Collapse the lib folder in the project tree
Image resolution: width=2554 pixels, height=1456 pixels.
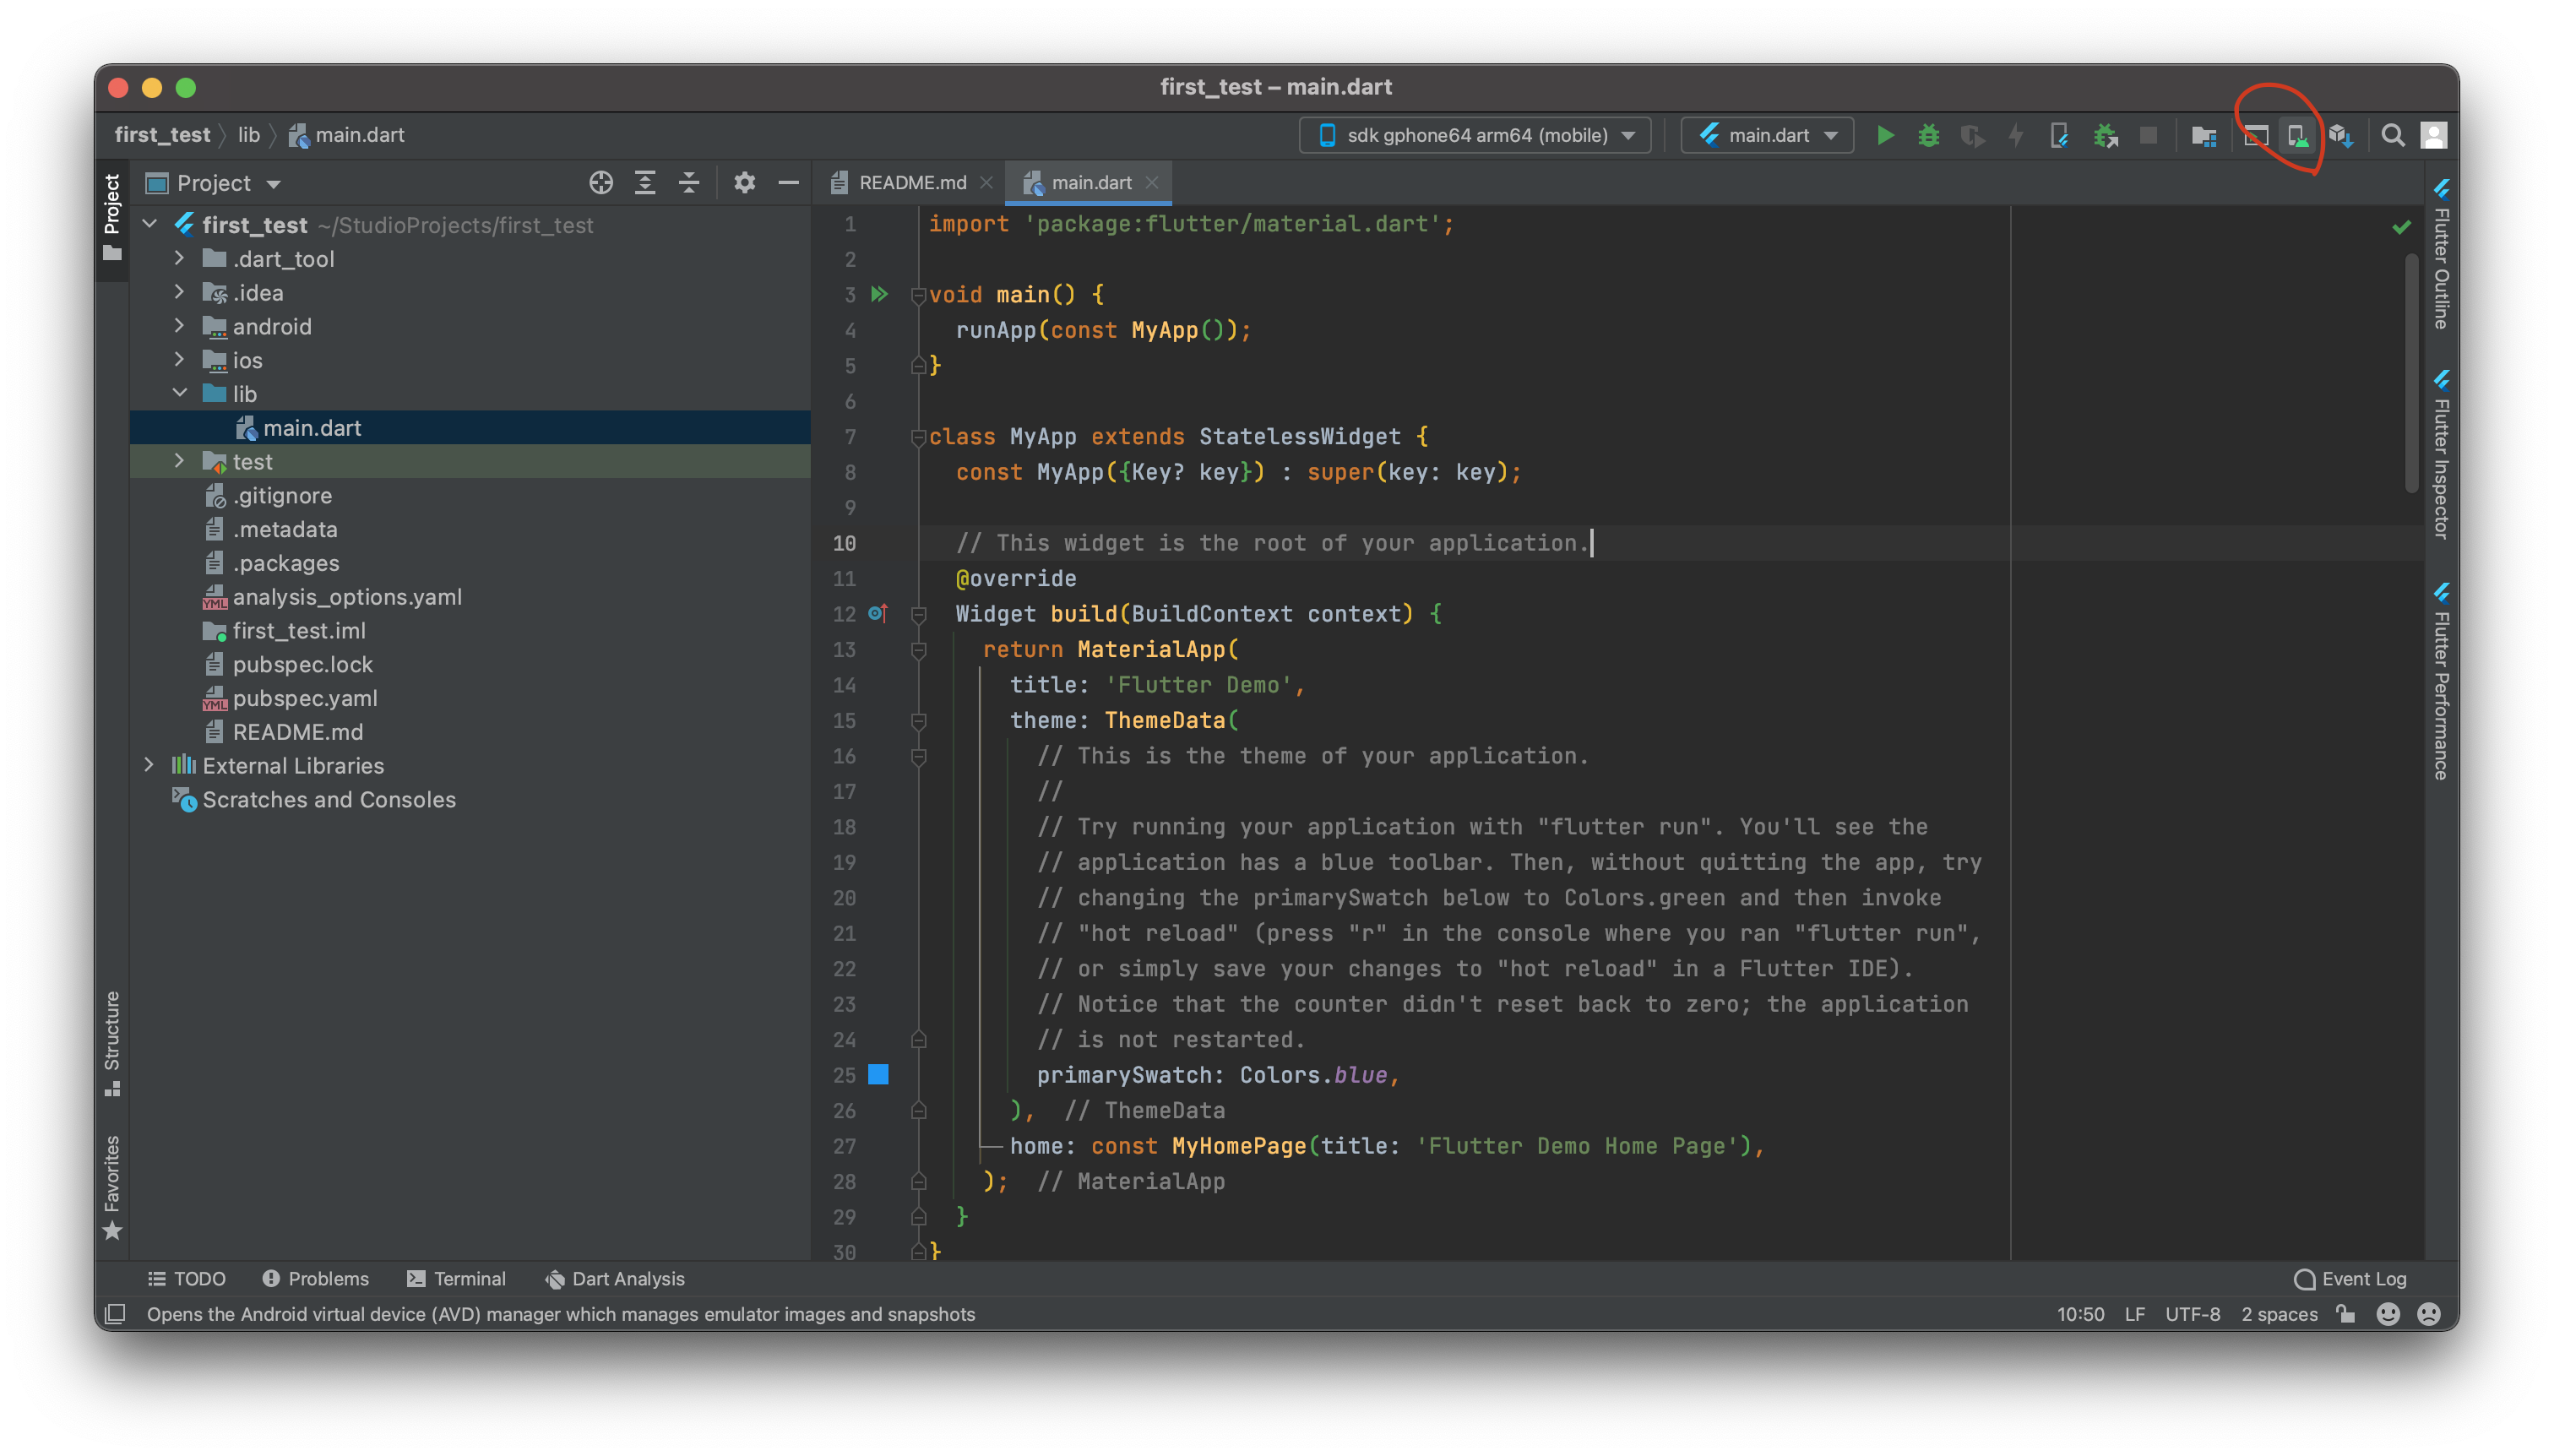point(179,393)
